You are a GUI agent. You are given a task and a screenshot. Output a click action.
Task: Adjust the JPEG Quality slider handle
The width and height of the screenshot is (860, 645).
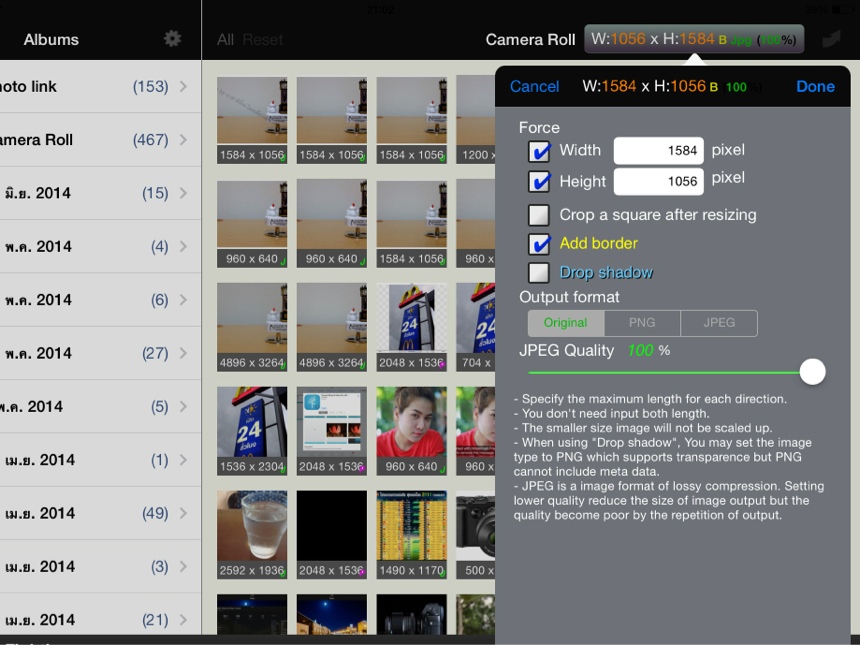[812, 372]
